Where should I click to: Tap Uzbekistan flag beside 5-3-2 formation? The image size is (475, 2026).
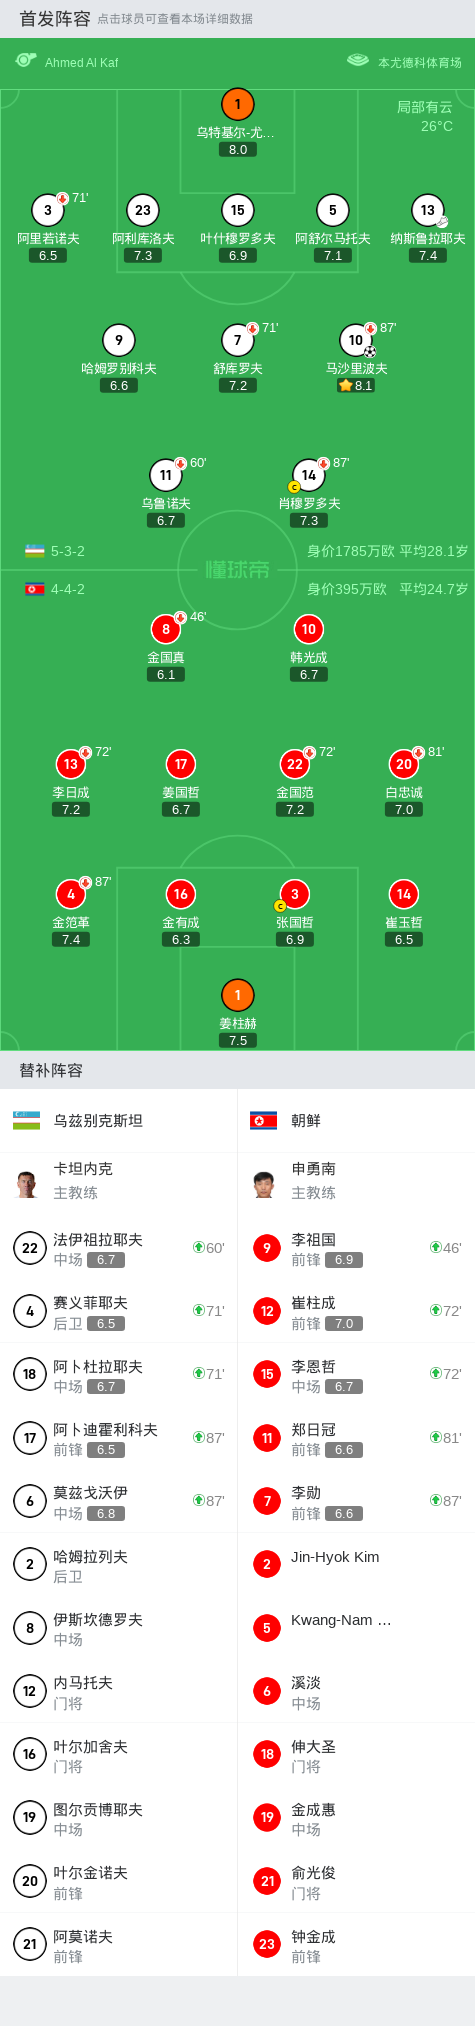[35, 551]
